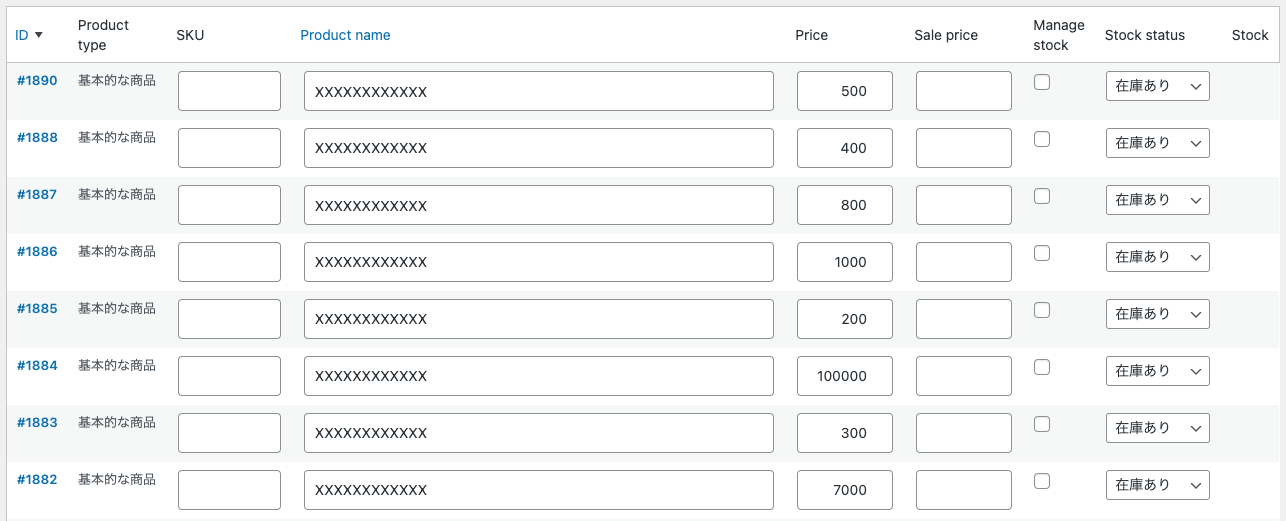Toggle Manage stock checkbox for product #1886
Screen dimensions: 1286x521
point(1042,254)
